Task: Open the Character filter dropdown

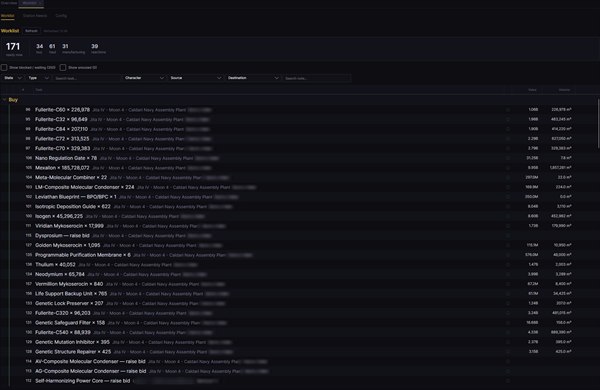Action: (x=144, y=78)
